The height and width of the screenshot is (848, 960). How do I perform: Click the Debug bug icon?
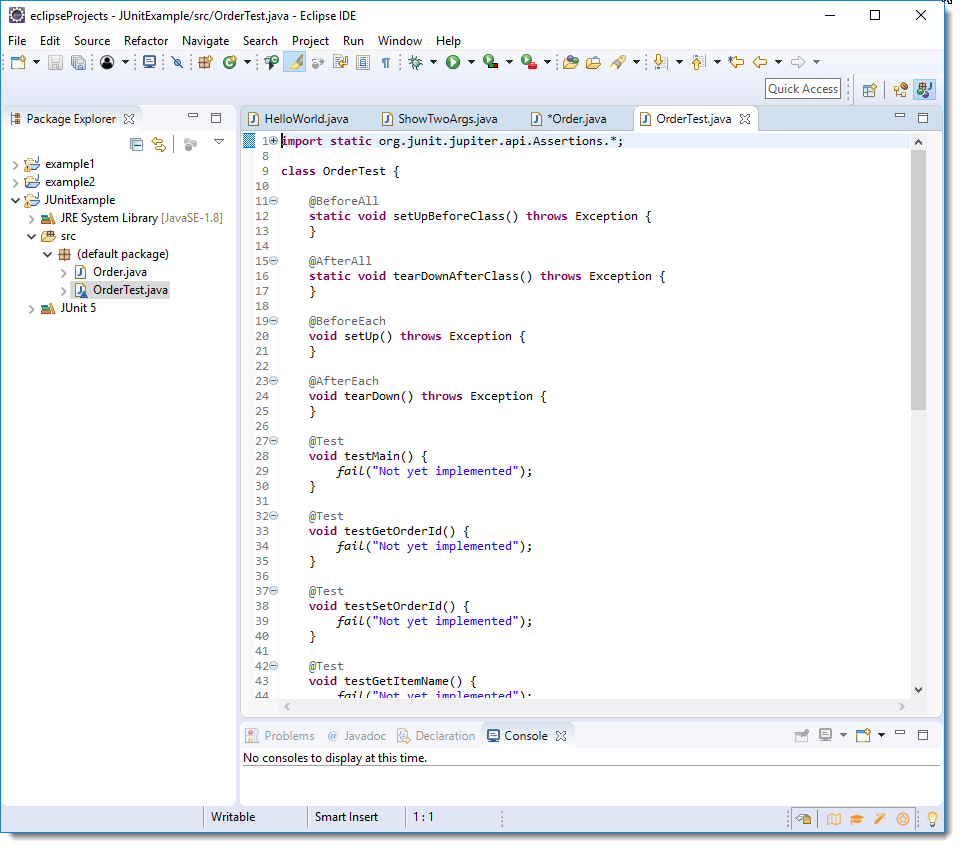416,62
